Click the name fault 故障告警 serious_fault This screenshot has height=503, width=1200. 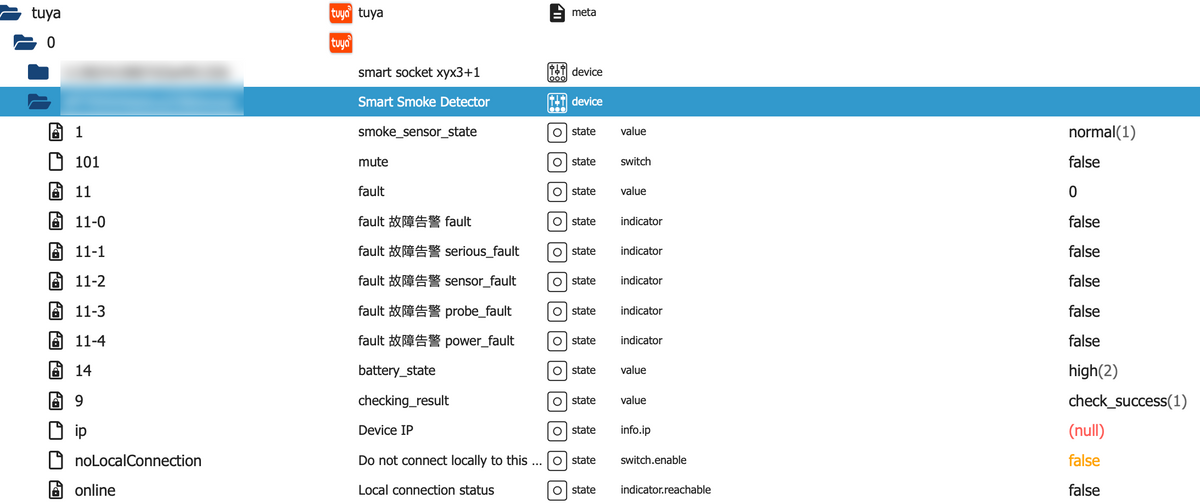point(438,251)
